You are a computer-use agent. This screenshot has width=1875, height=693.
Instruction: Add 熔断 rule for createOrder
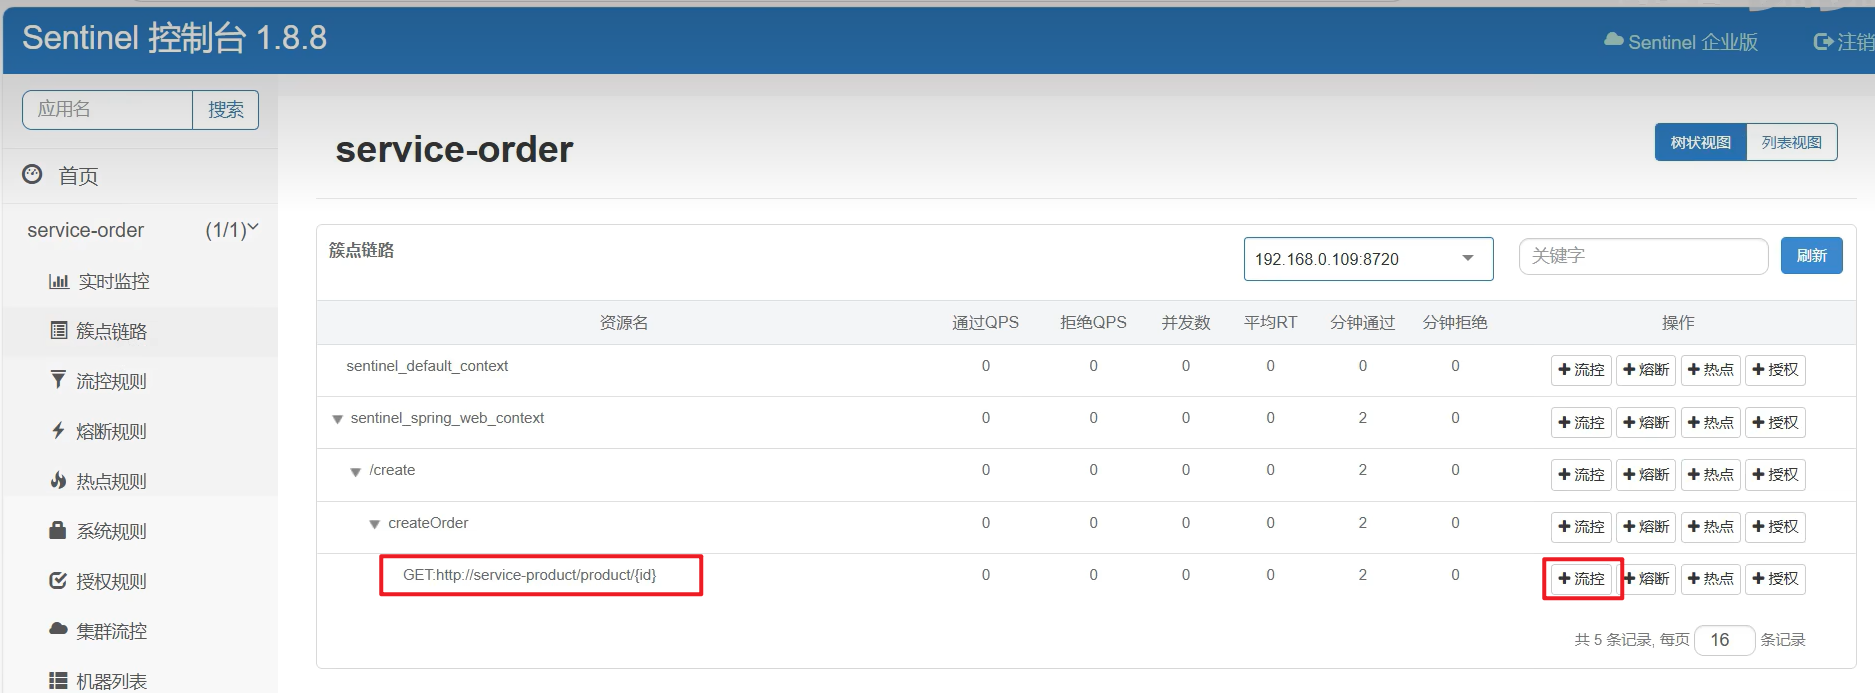coord(1646,526)
